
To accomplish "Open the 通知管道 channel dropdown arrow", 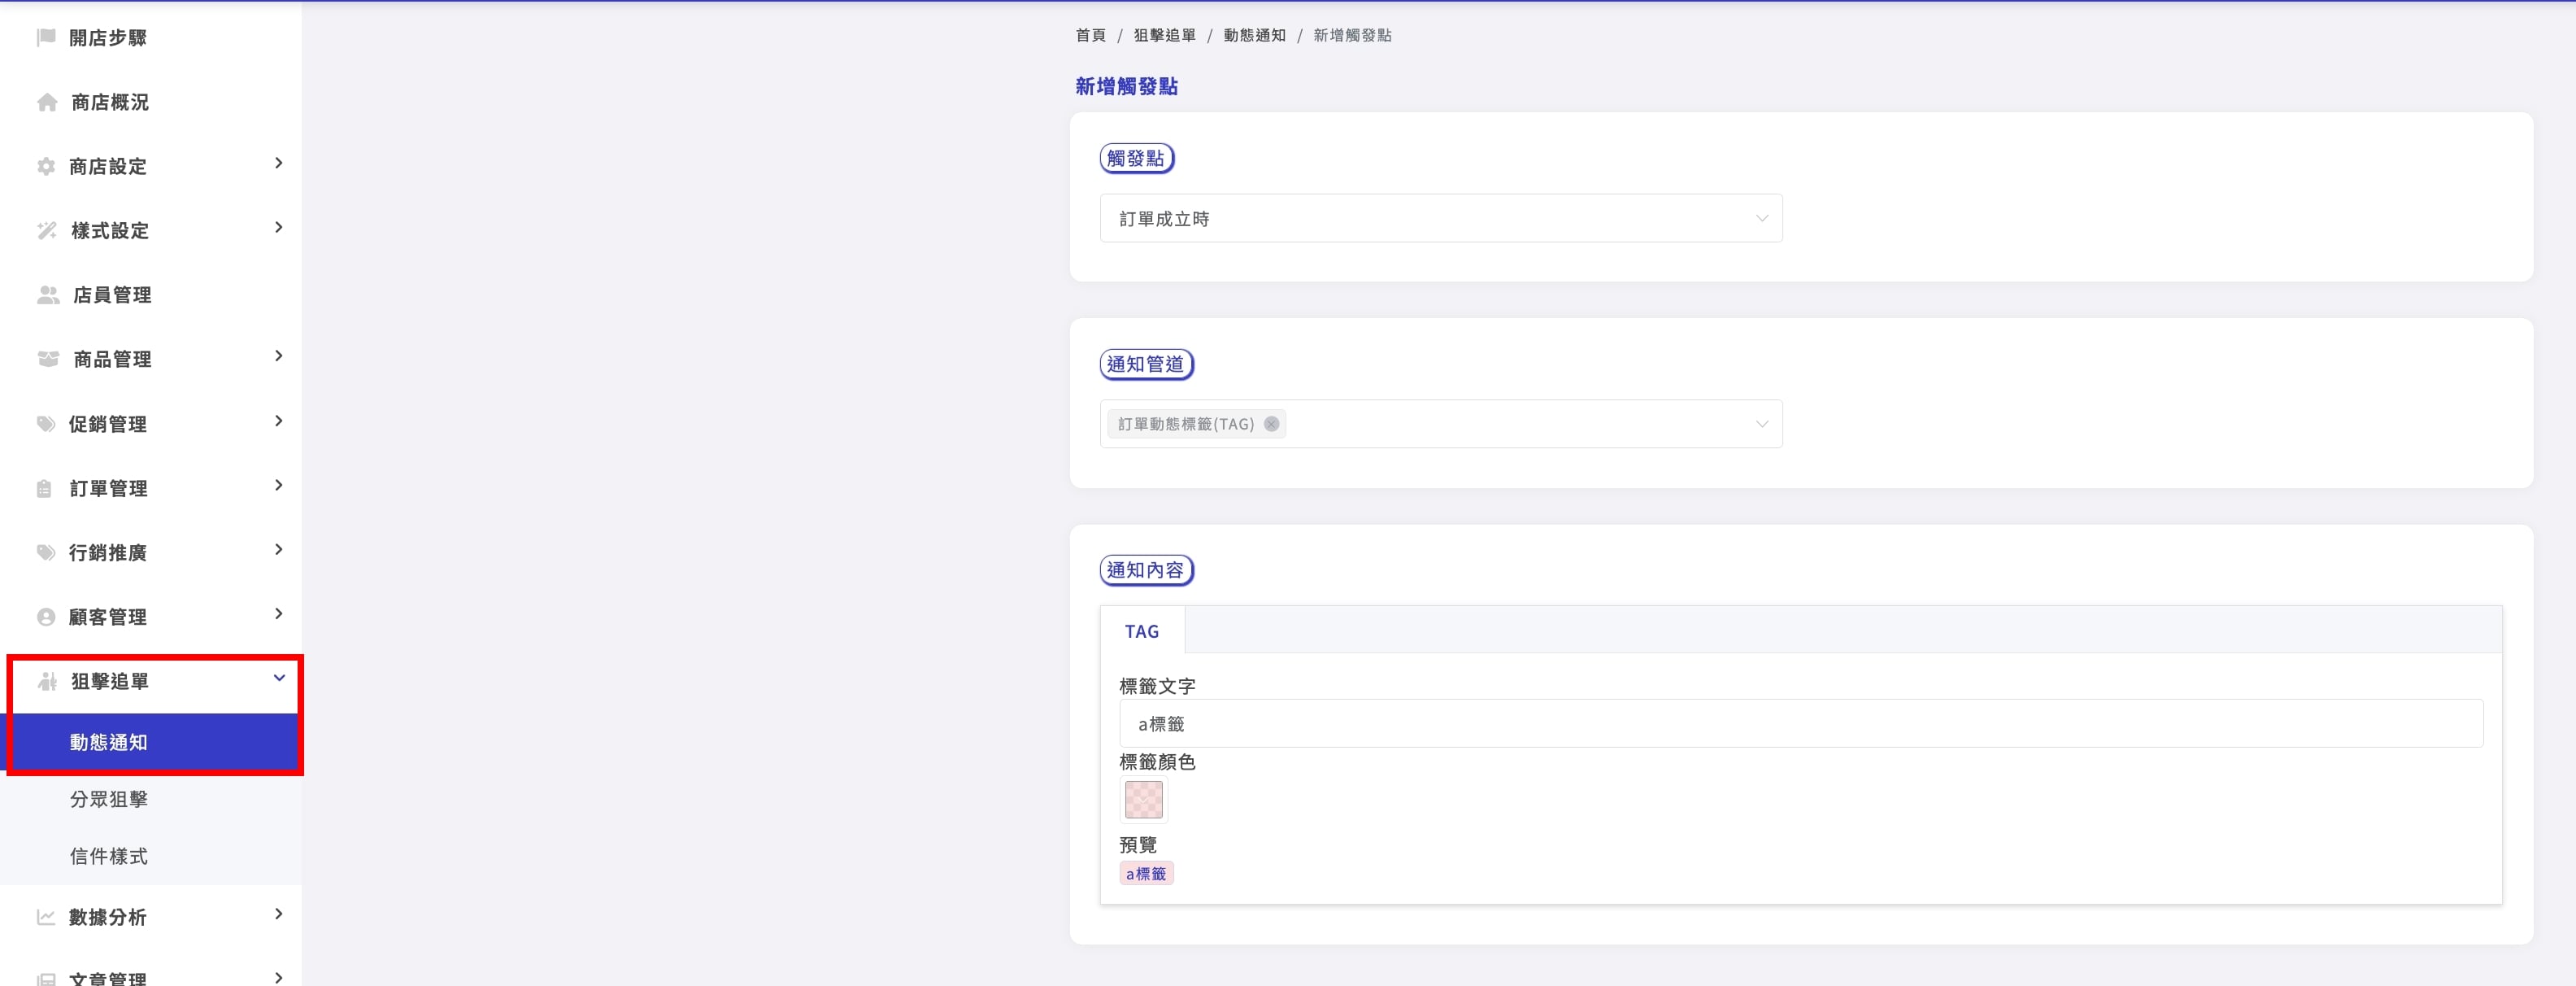I will 1762,424.
